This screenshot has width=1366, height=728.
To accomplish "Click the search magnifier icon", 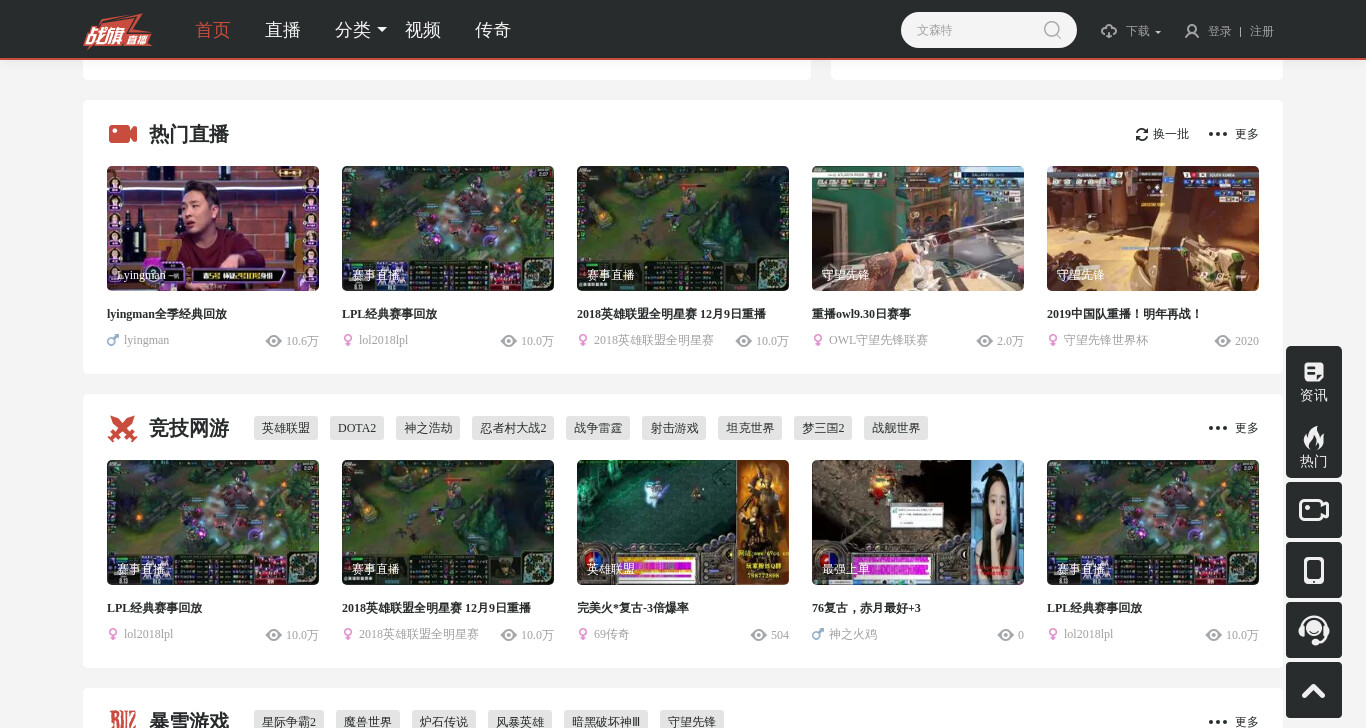I will (x=1052, y=30).
